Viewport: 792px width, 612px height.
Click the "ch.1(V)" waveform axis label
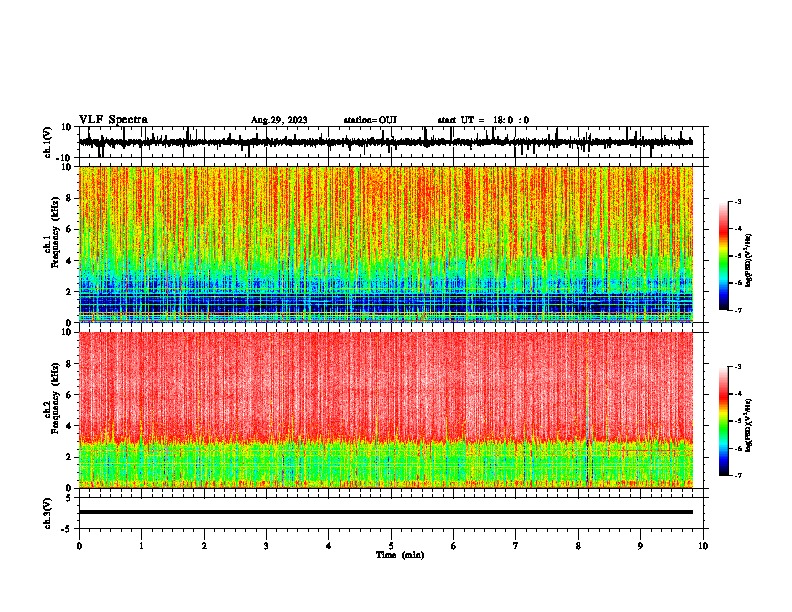click(47, 142)
